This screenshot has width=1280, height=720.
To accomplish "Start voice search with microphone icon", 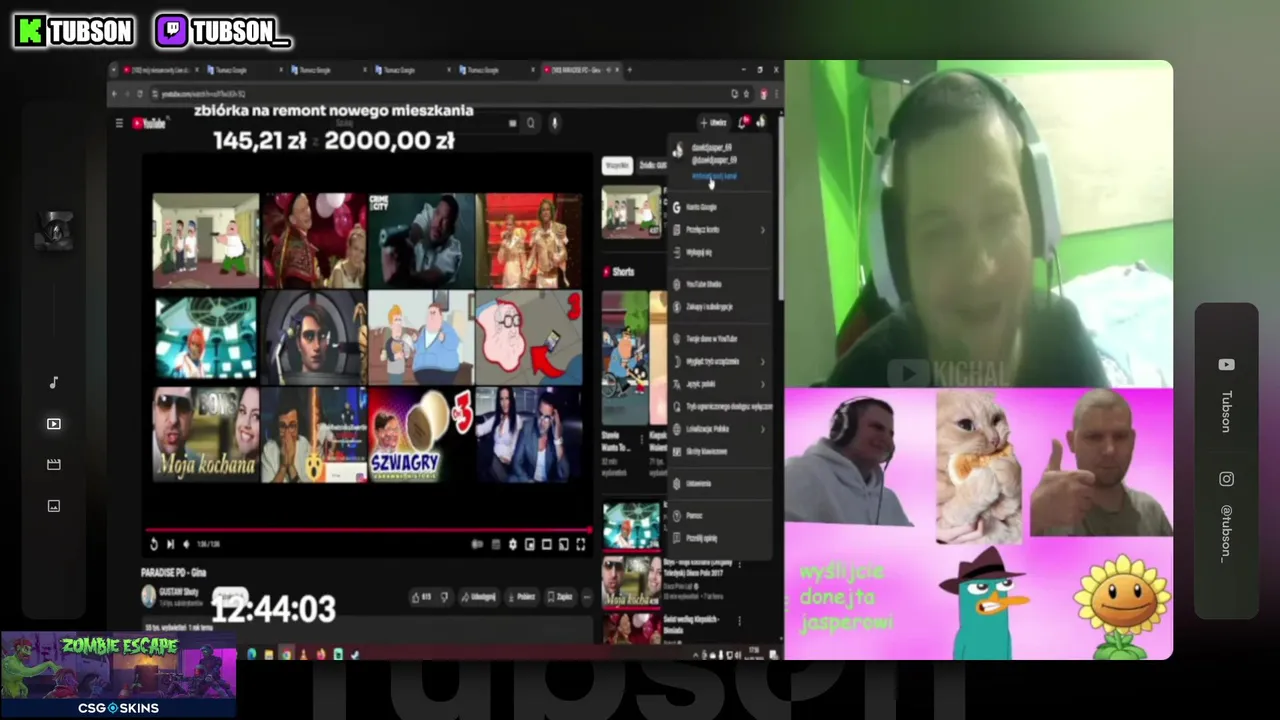I will (x=554, y=123).
